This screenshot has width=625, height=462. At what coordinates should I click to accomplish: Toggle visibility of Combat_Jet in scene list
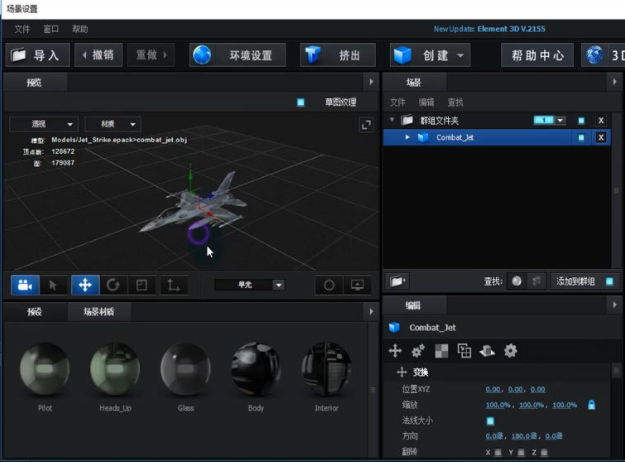point(581,137)
